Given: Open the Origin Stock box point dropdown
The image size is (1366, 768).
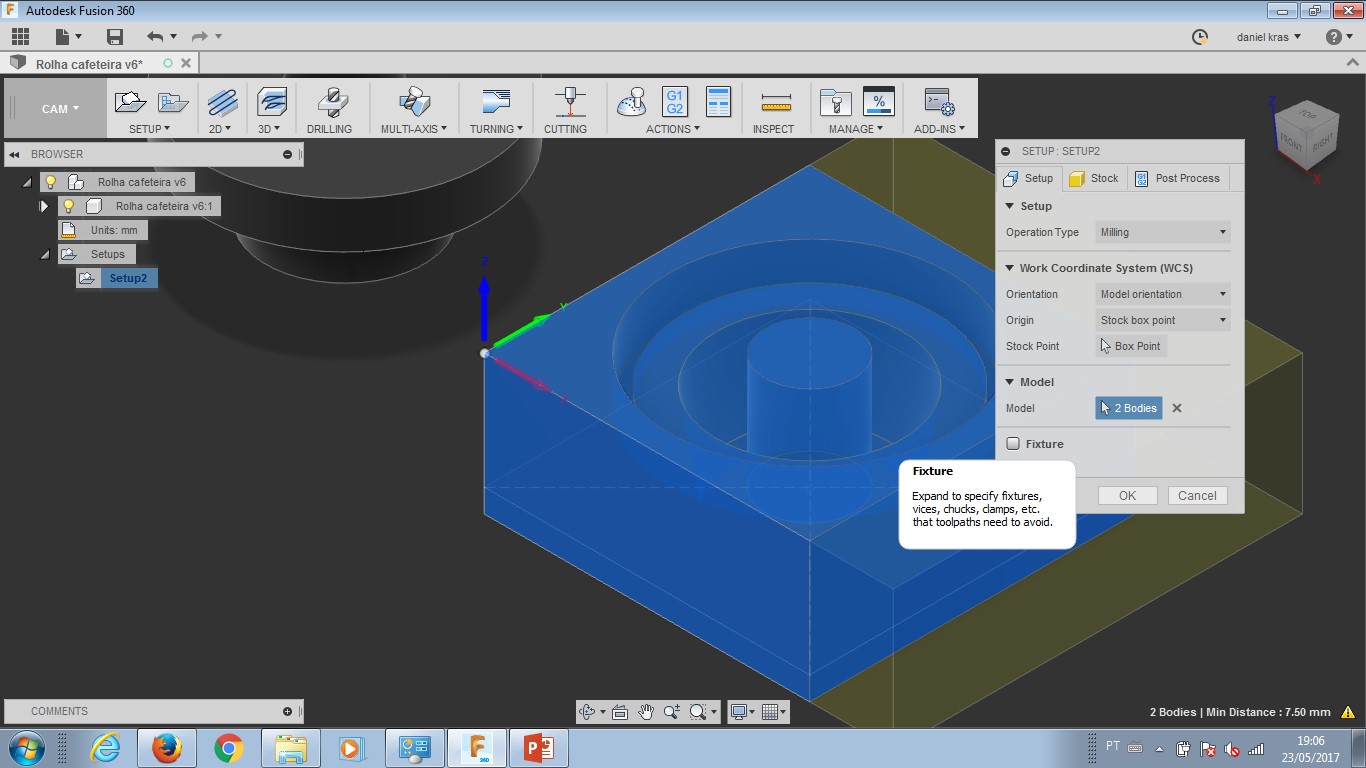Looking at the screenshot, I should click(x=1163, y=320).
